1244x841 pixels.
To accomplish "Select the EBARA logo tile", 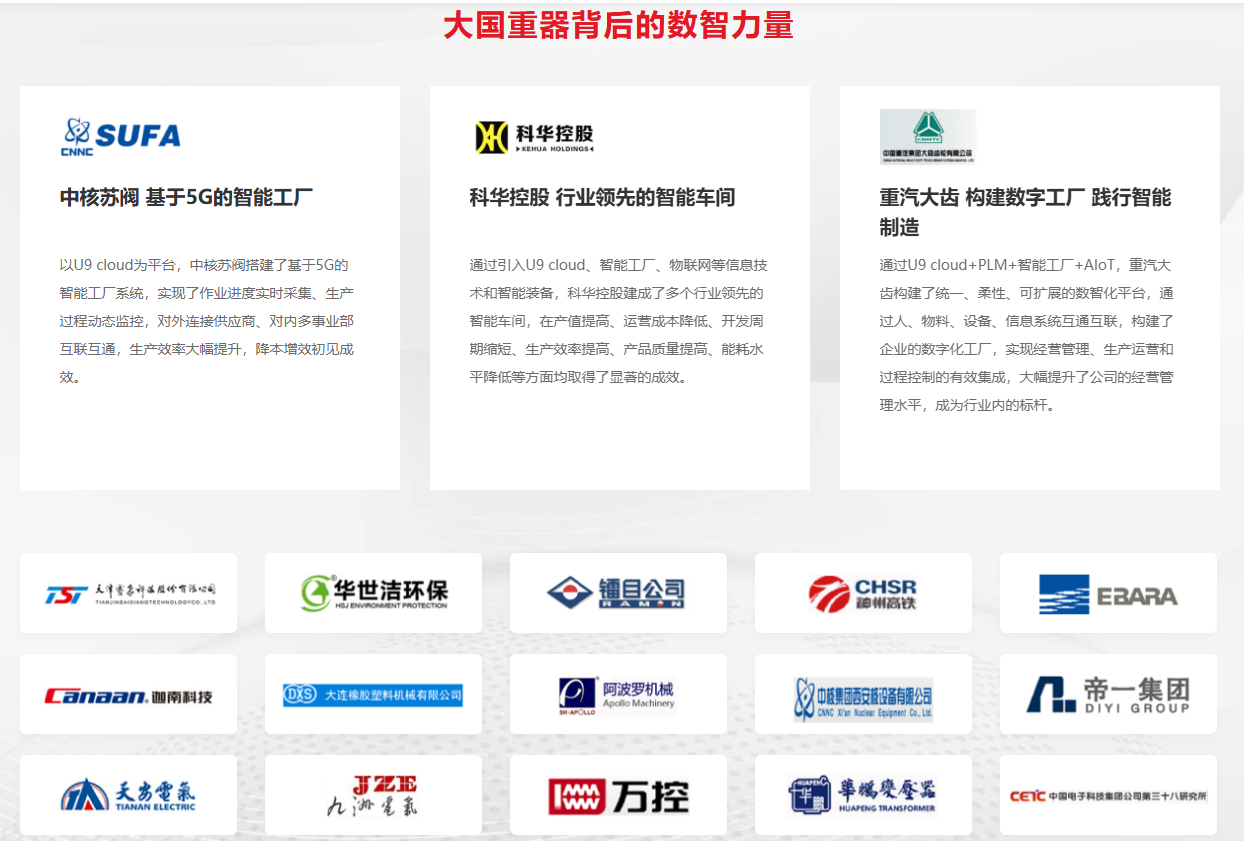I will (x=1108, y=594).
